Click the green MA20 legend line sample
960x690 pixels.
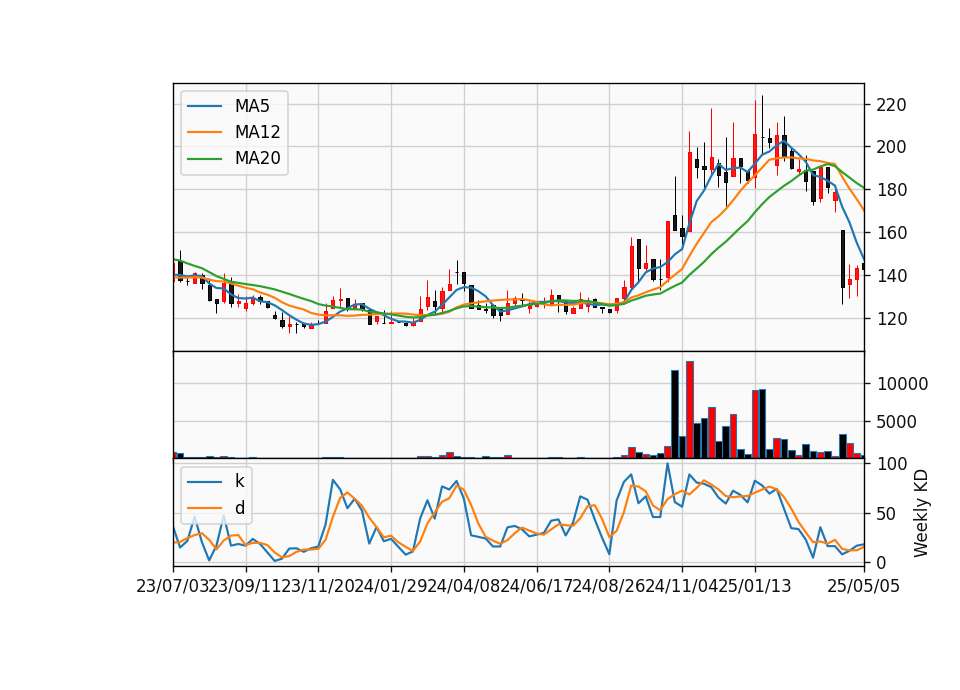(204, 159)
